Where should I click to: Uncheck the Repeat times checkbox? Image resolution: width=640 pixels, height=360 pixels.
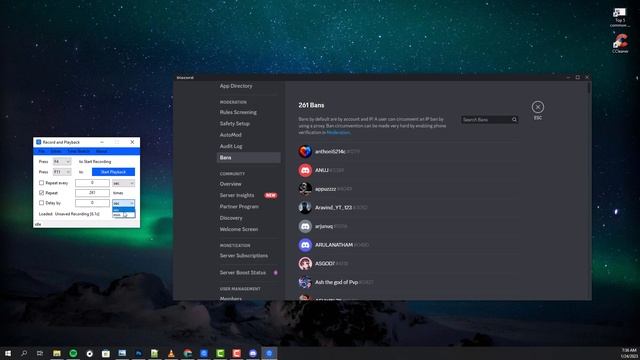(41, 193)
